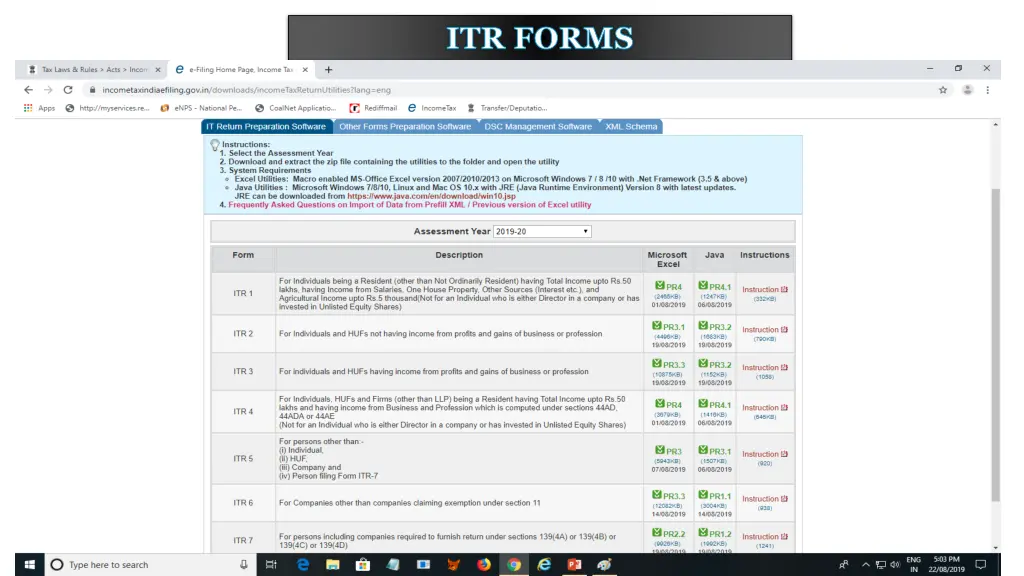Open the Java download link for JRE
This screenshot has height=576, width=1024.
[431, 196]
